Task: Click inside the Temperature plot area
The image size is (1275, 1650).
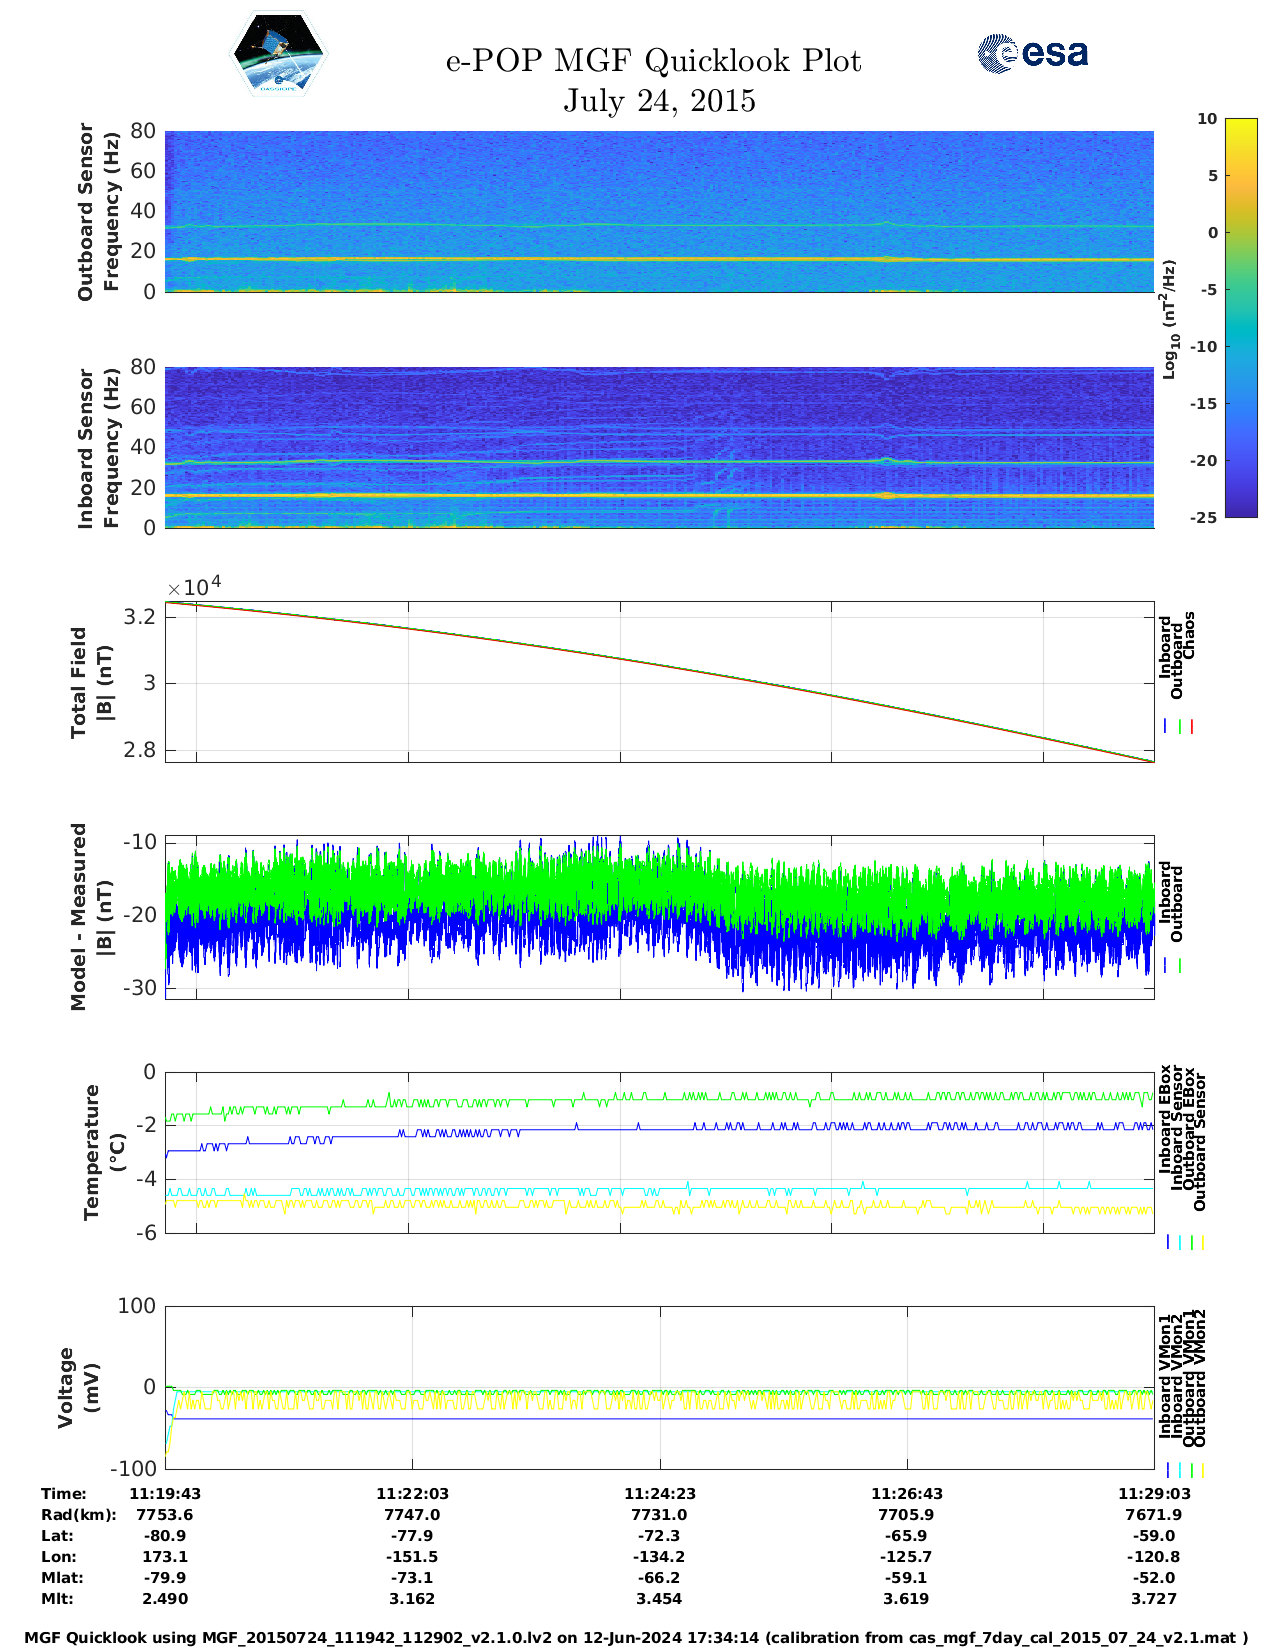Action: 659,1152
